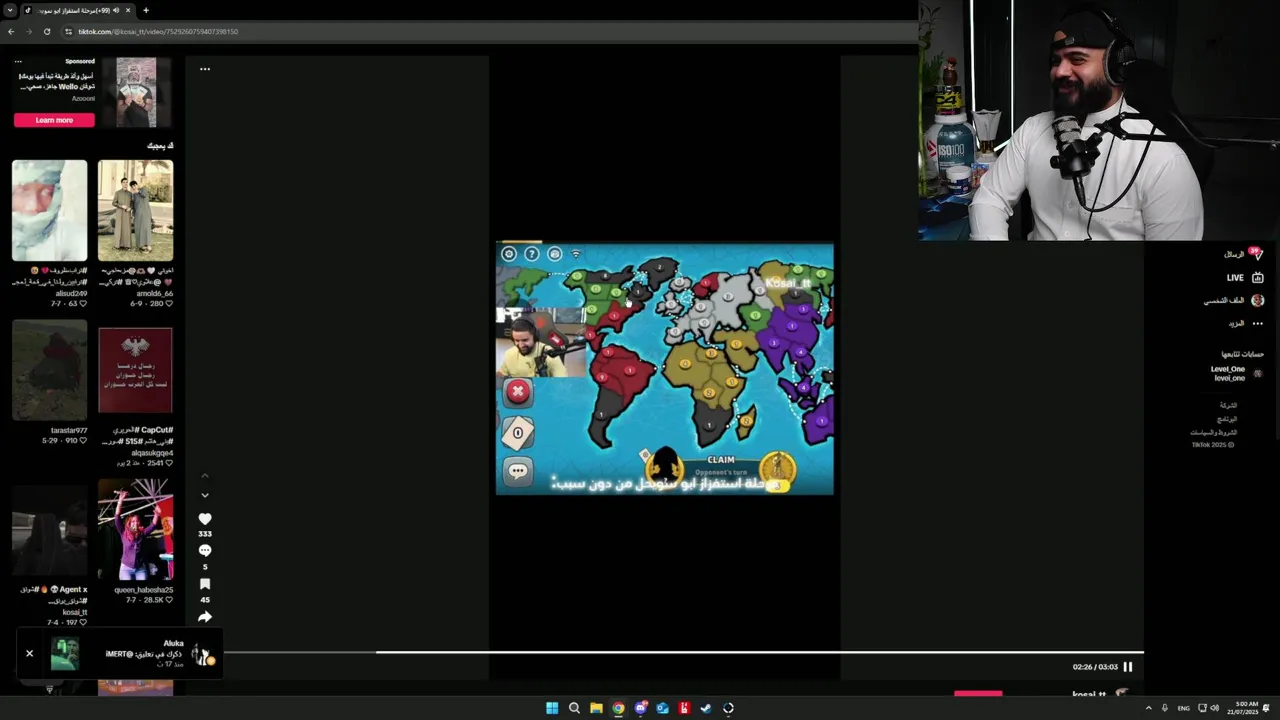Open the terms and policies footer link

coord(1214,432)
